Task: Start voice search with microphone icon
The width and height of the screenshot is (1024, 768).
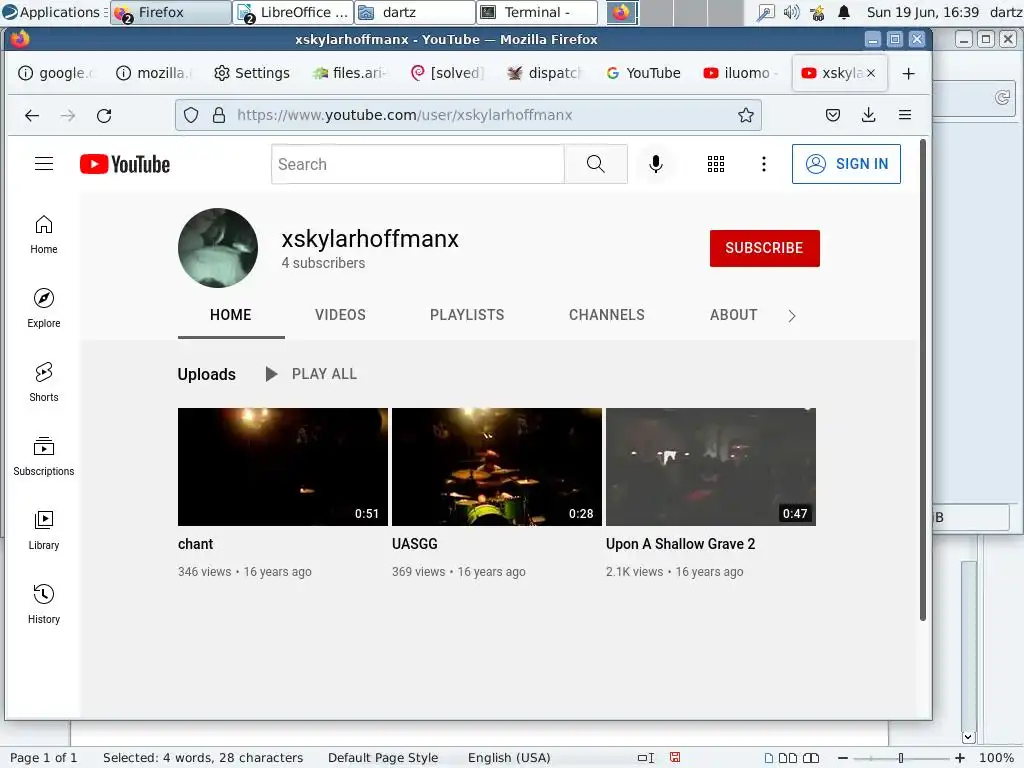Action: [x=656, y=164]
